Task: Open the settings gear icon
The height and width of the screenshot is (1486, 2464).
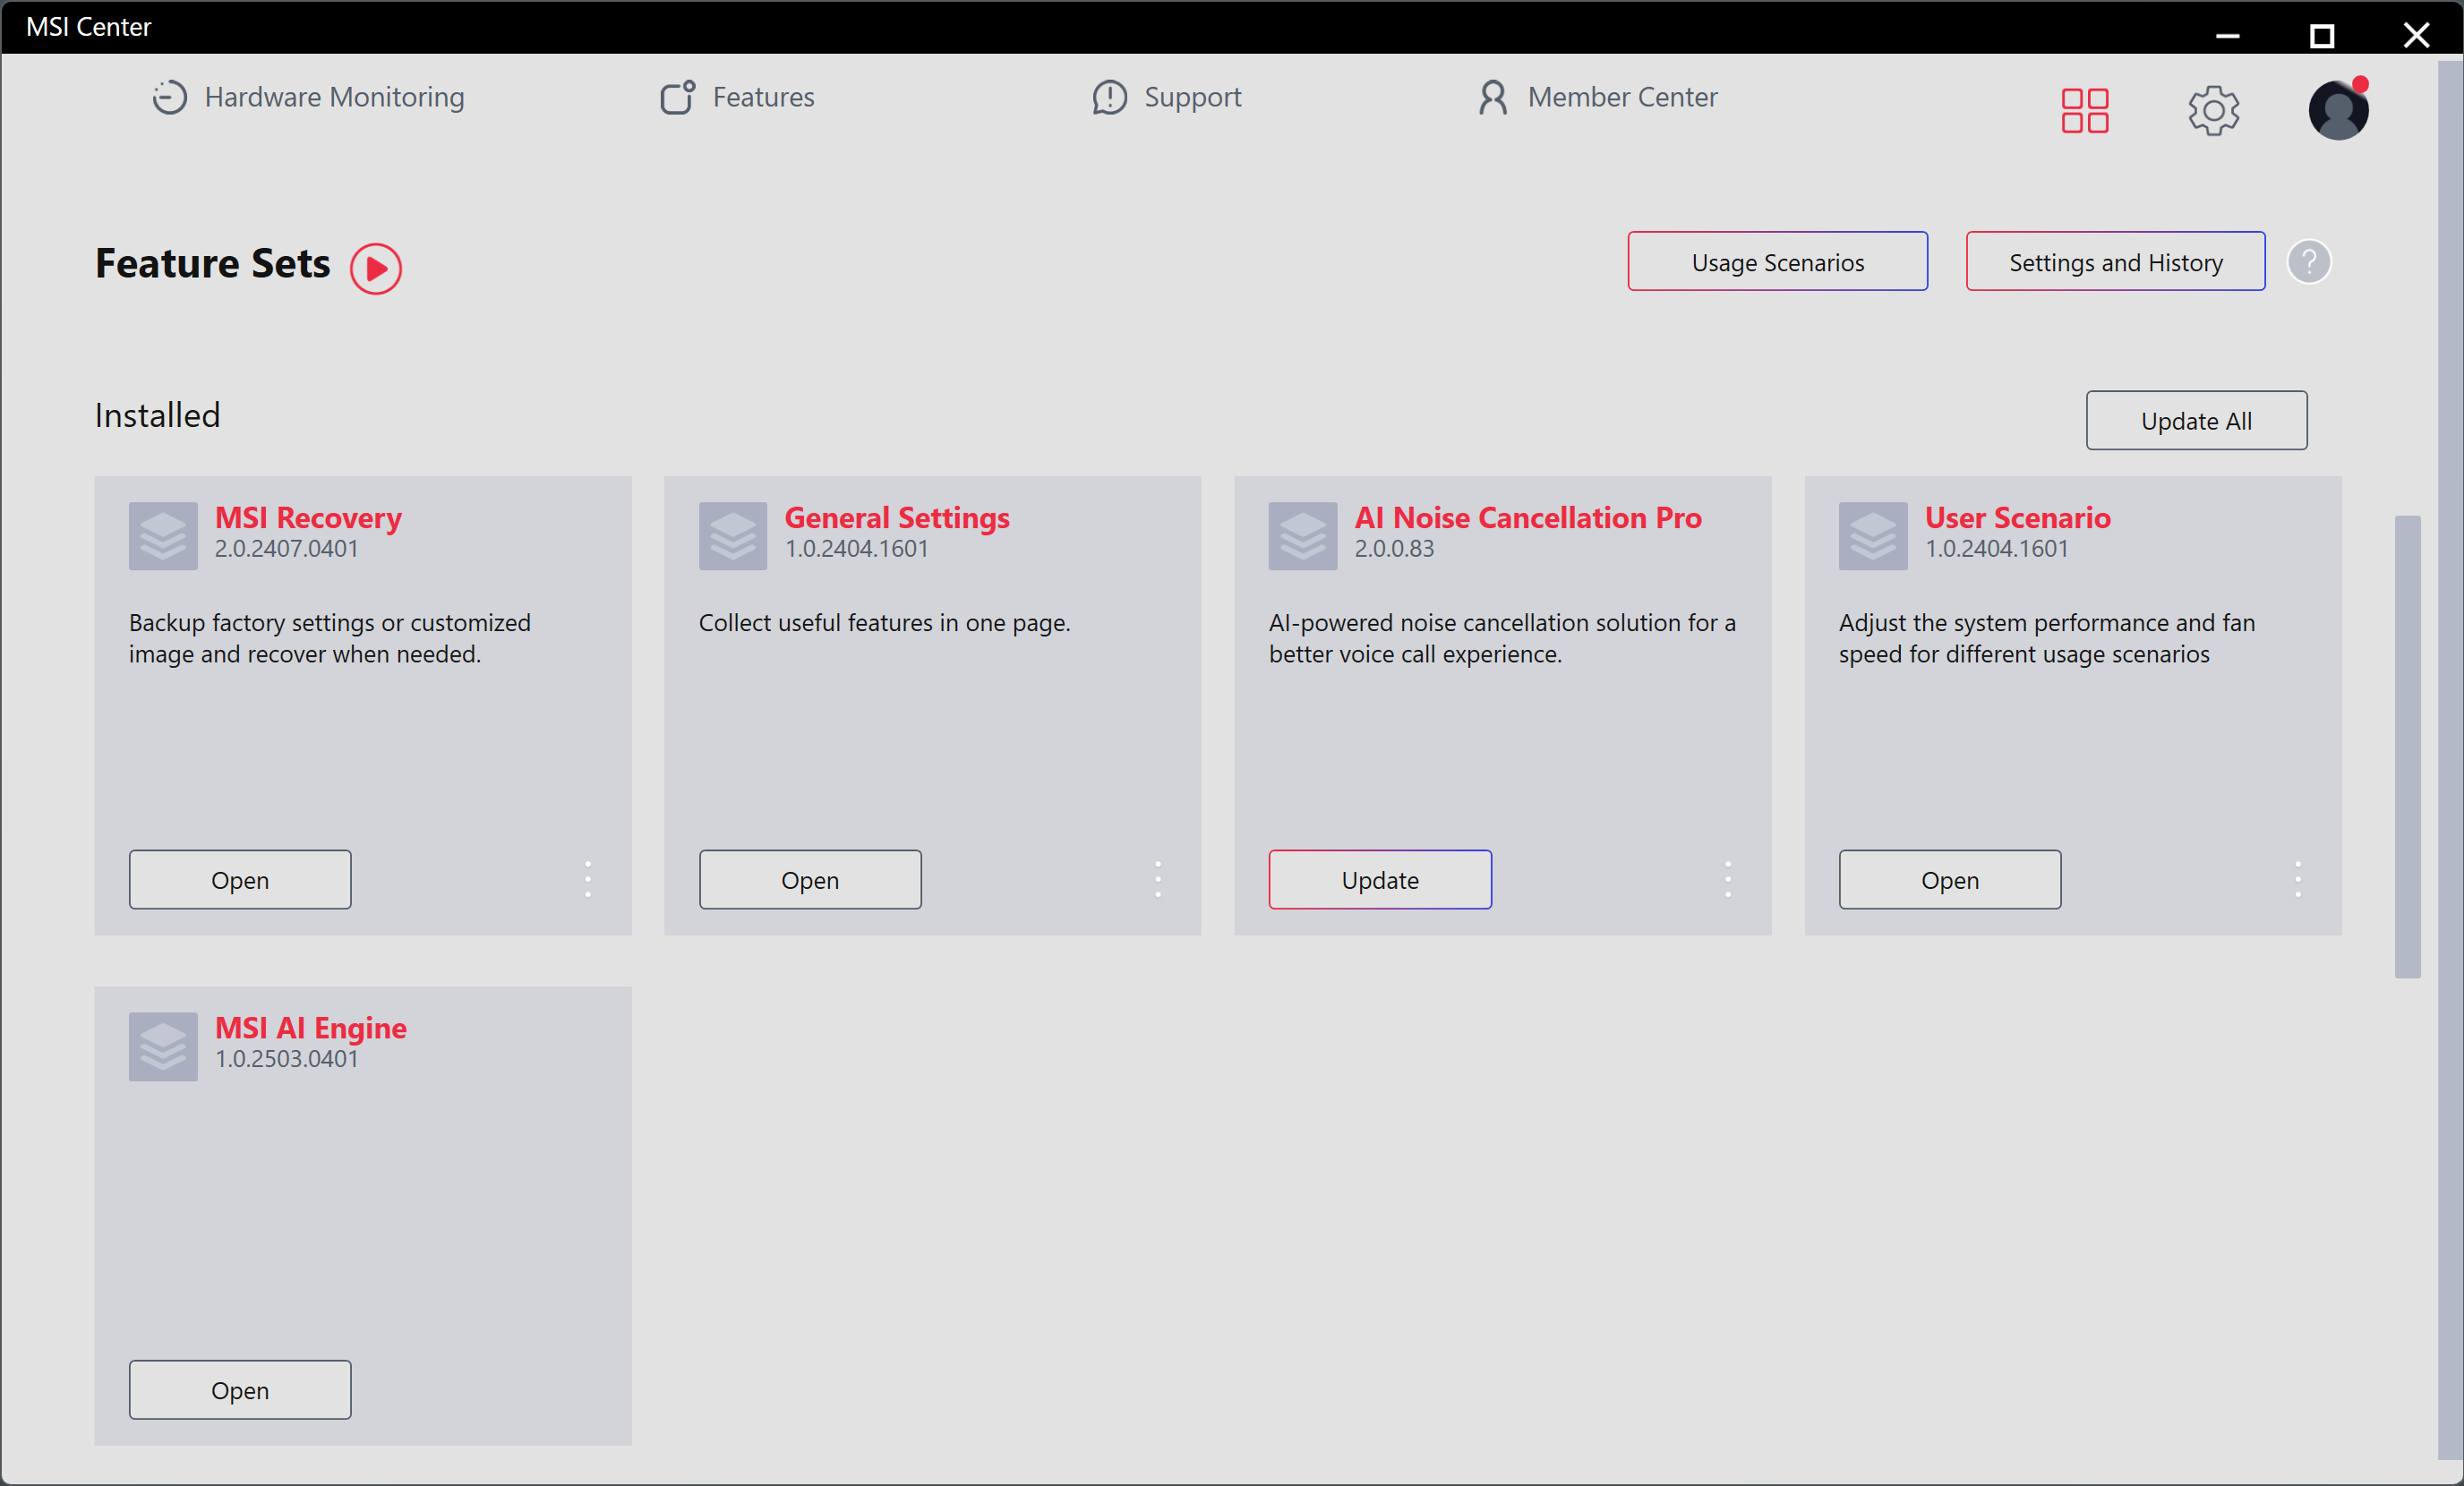Action: coord(2213,110)
